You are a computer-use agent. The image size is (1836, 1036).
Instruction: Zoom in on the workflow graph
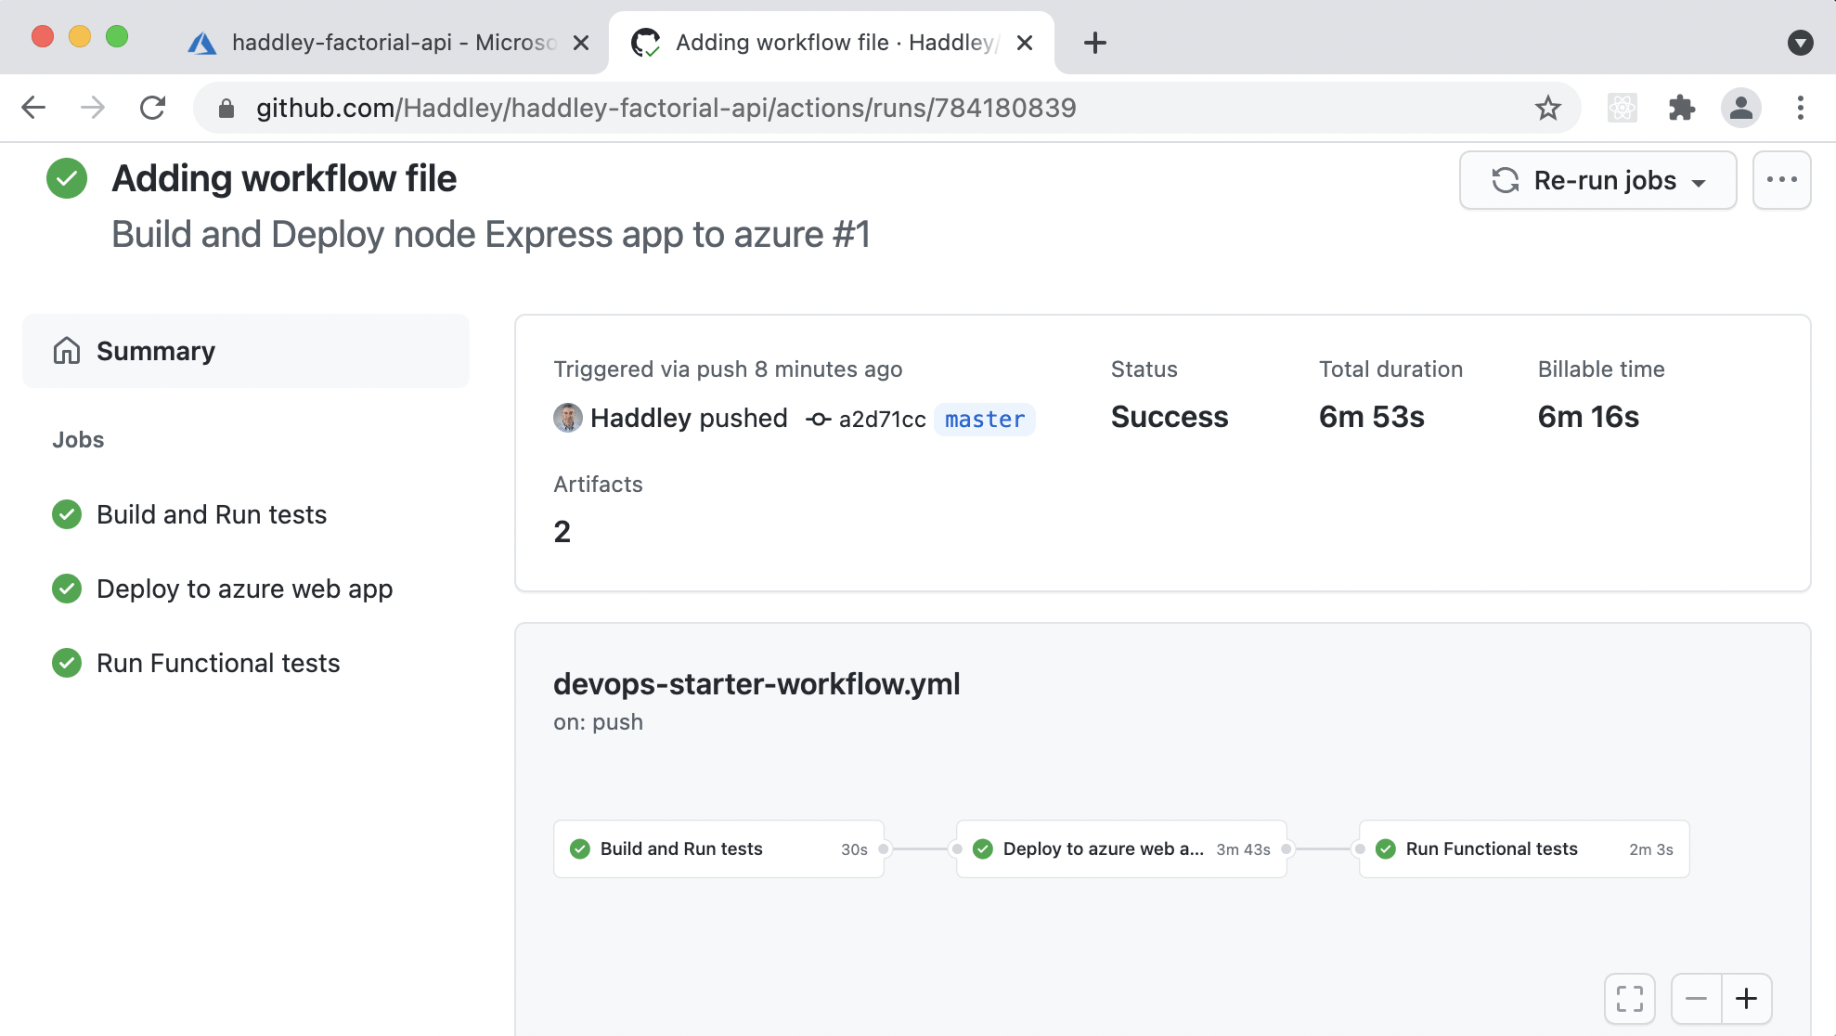[1746, 998]
